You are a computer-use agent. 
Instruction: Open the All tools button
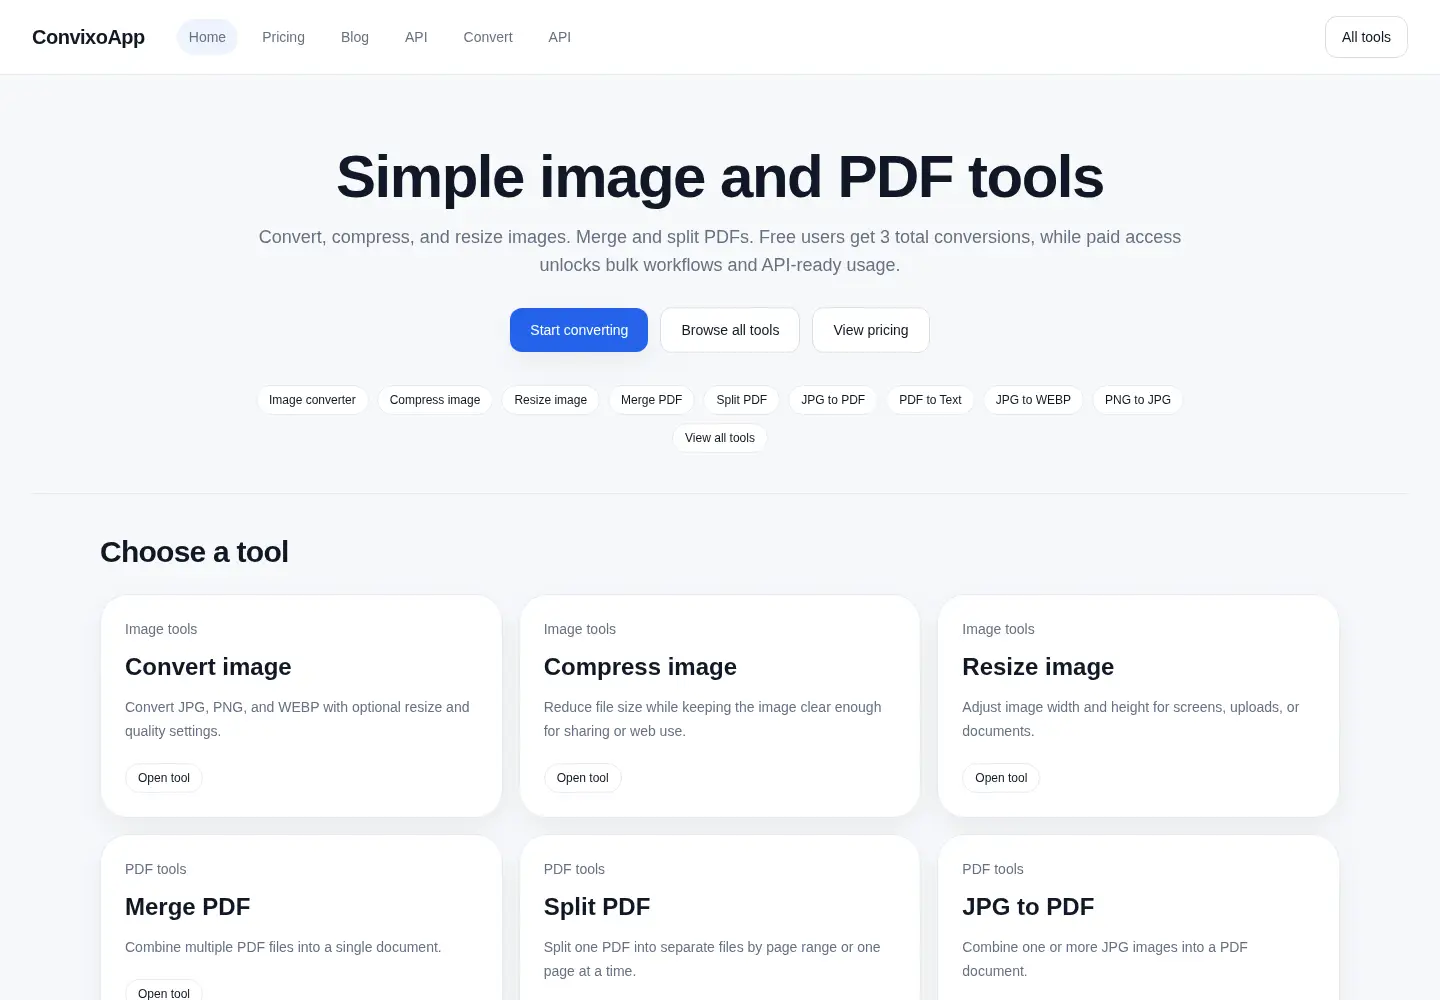tap(1366, 37)
